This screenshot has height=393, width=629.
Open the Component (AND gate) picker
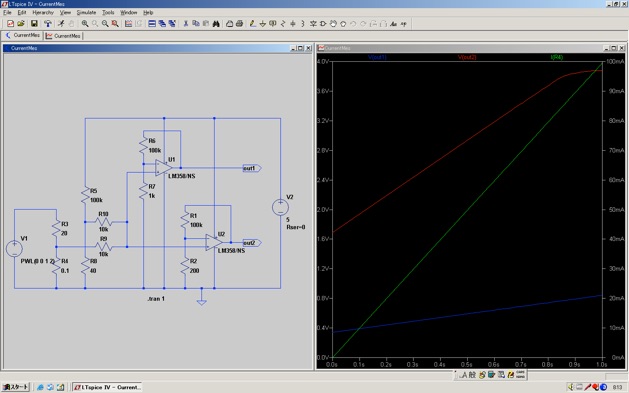point(323,24)
